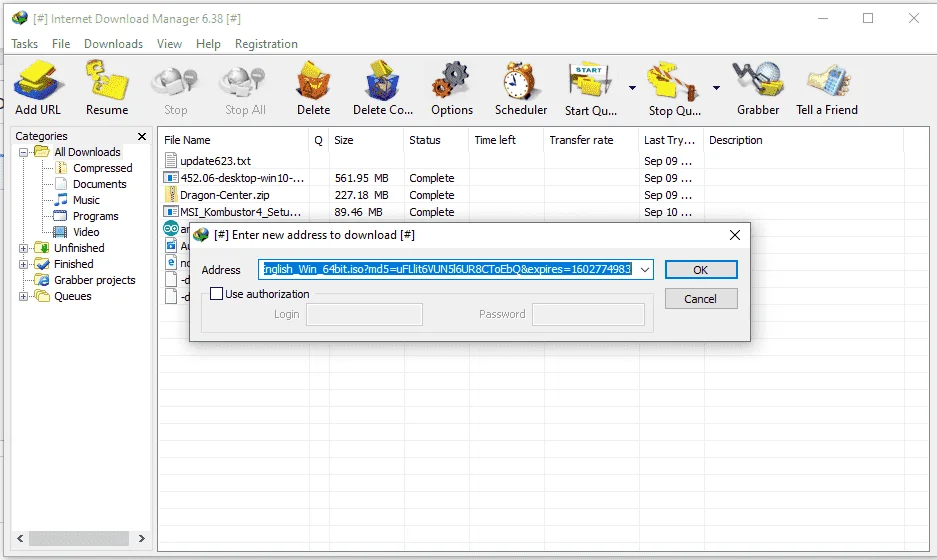This screenshot has height=560, width=937.
Task: Open the Scheduler clock icon
Action: click(x=519, y=80)
